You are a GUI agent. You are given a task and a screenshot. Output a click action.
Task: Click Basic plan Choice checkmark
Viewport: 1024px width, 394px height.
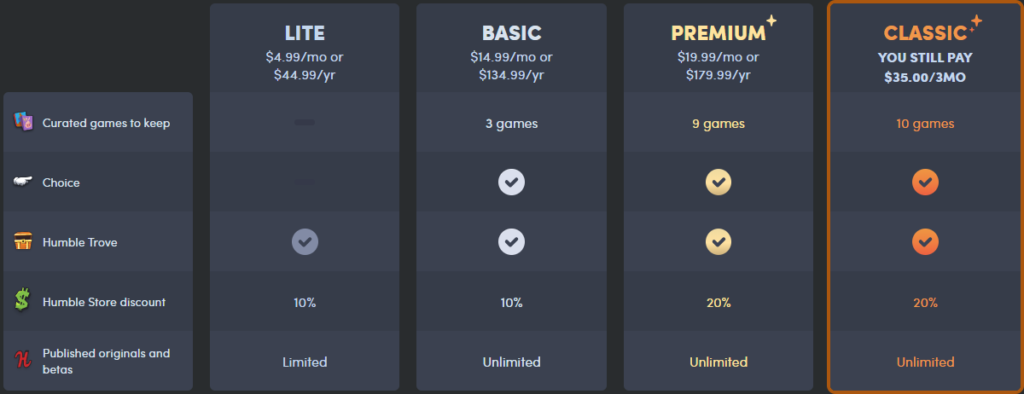tap(511, 182)
